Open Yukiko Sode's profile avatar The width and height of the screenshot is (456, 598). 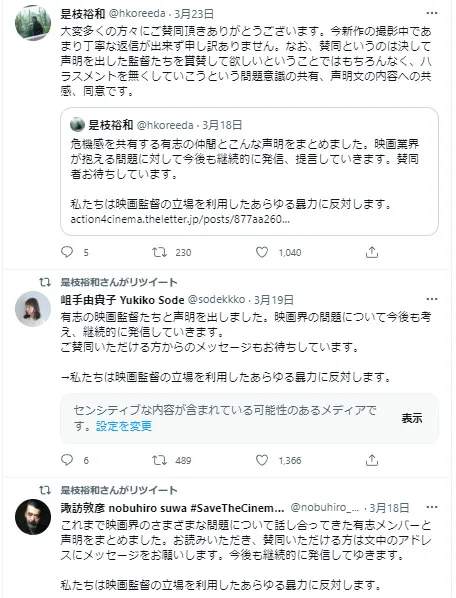(x=33, y=309)
